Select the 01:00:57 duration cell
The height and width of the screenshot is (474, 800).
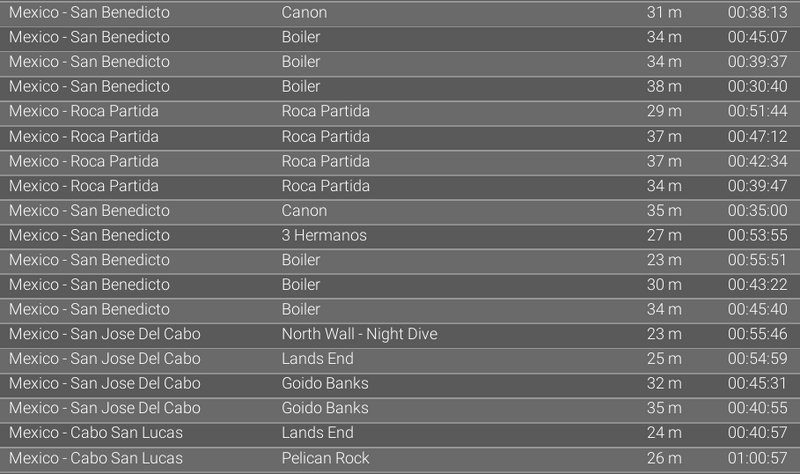click(757, 458)
